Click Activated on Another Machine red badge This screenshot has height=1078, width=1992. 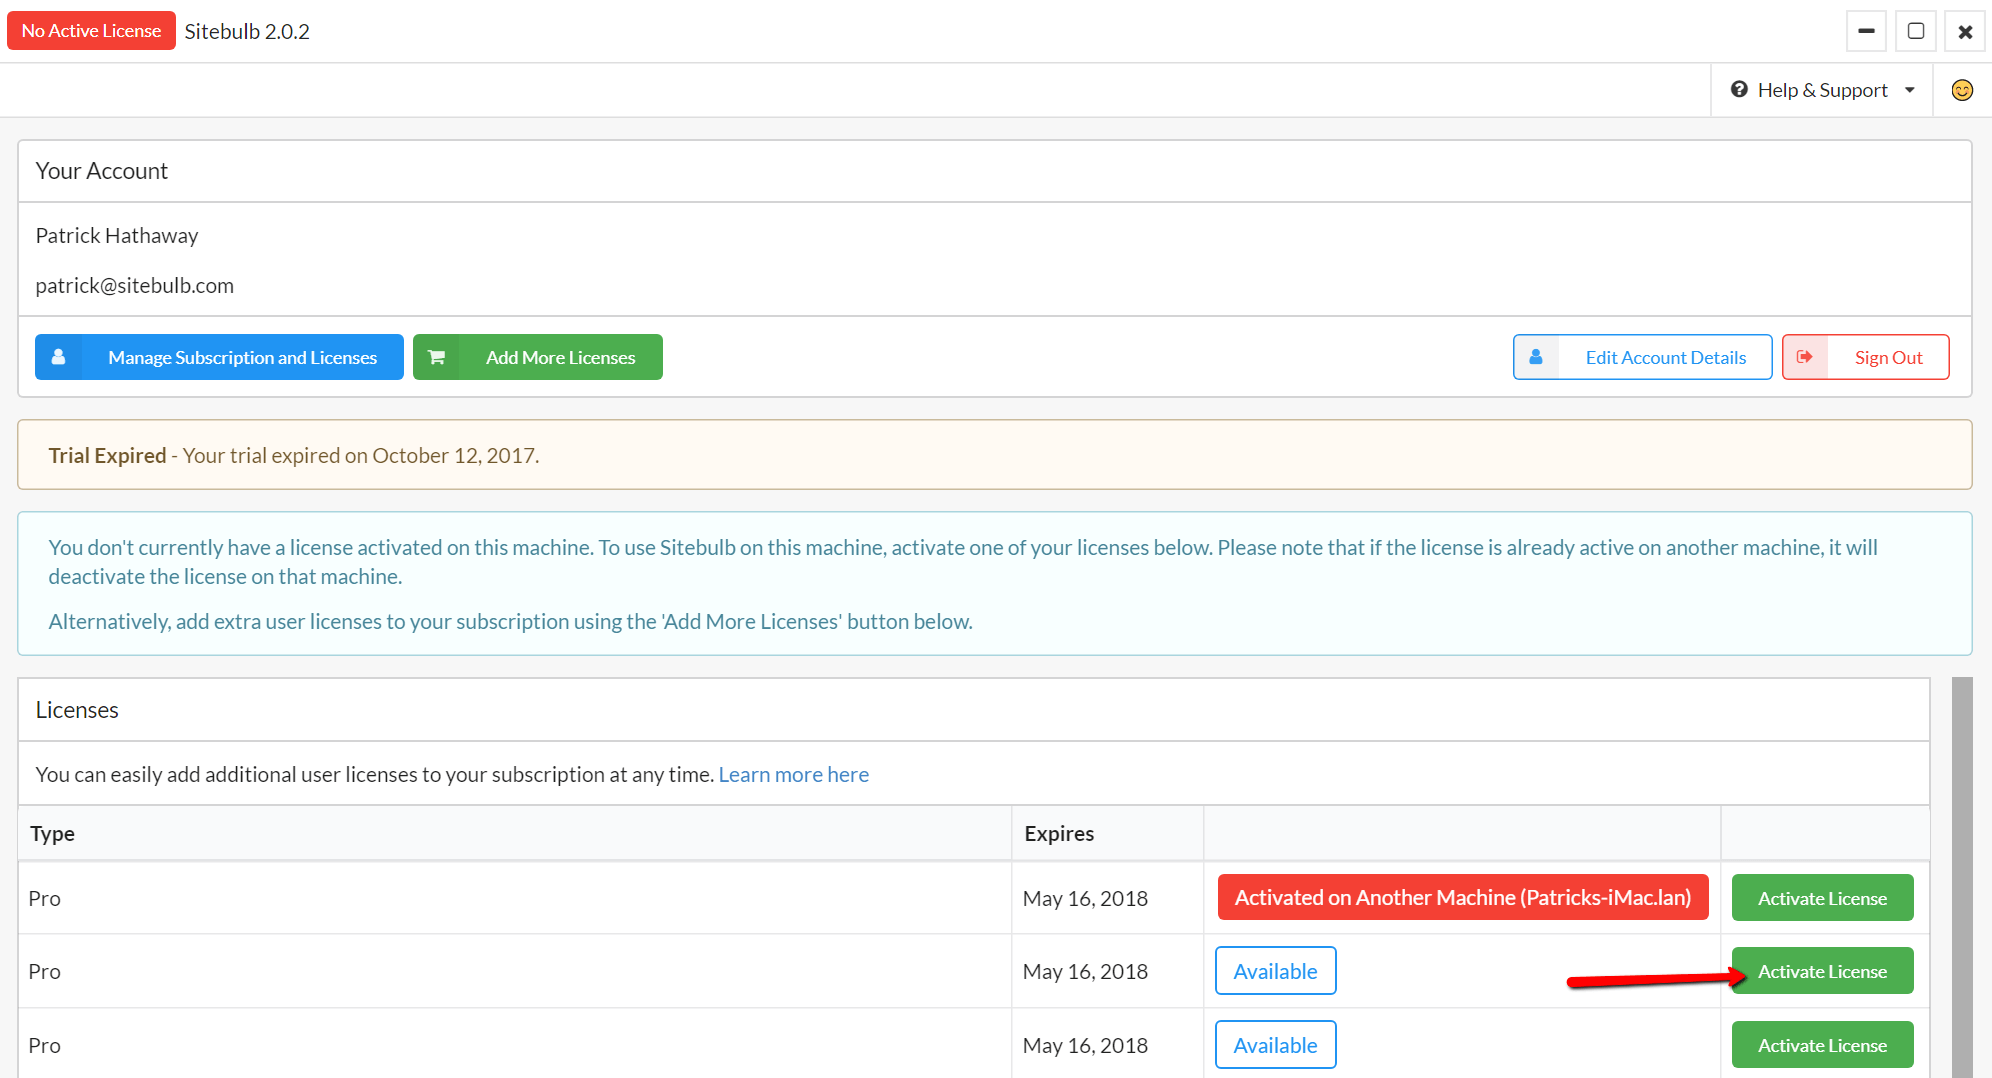pos(1463,897)
